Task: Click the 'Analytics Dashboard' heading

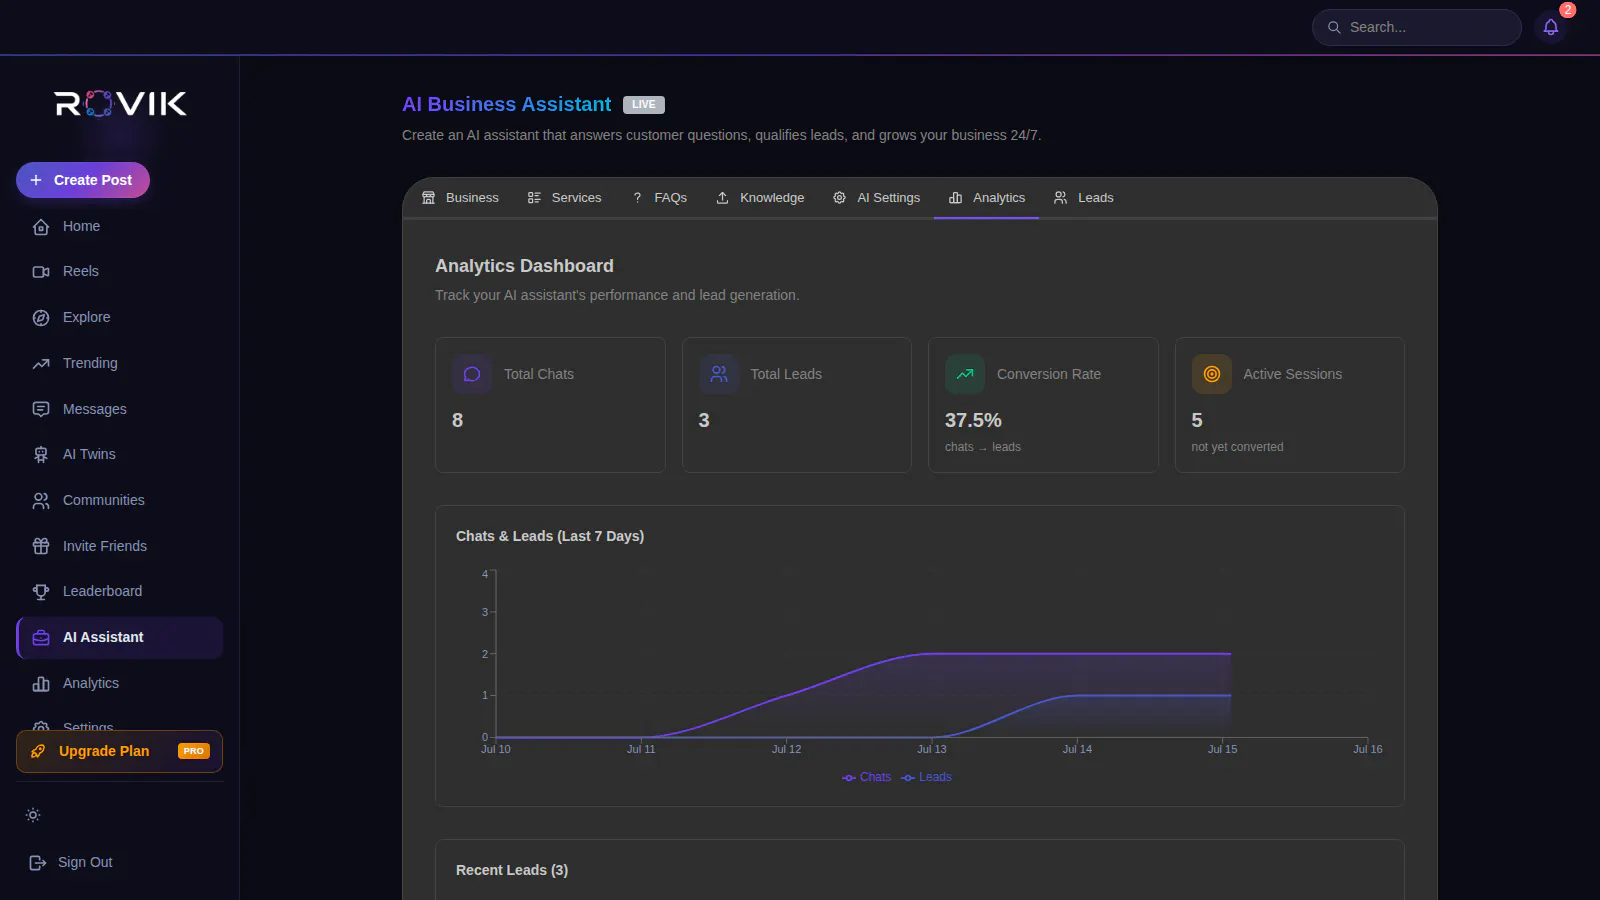Action: click(x=524, y=266)
